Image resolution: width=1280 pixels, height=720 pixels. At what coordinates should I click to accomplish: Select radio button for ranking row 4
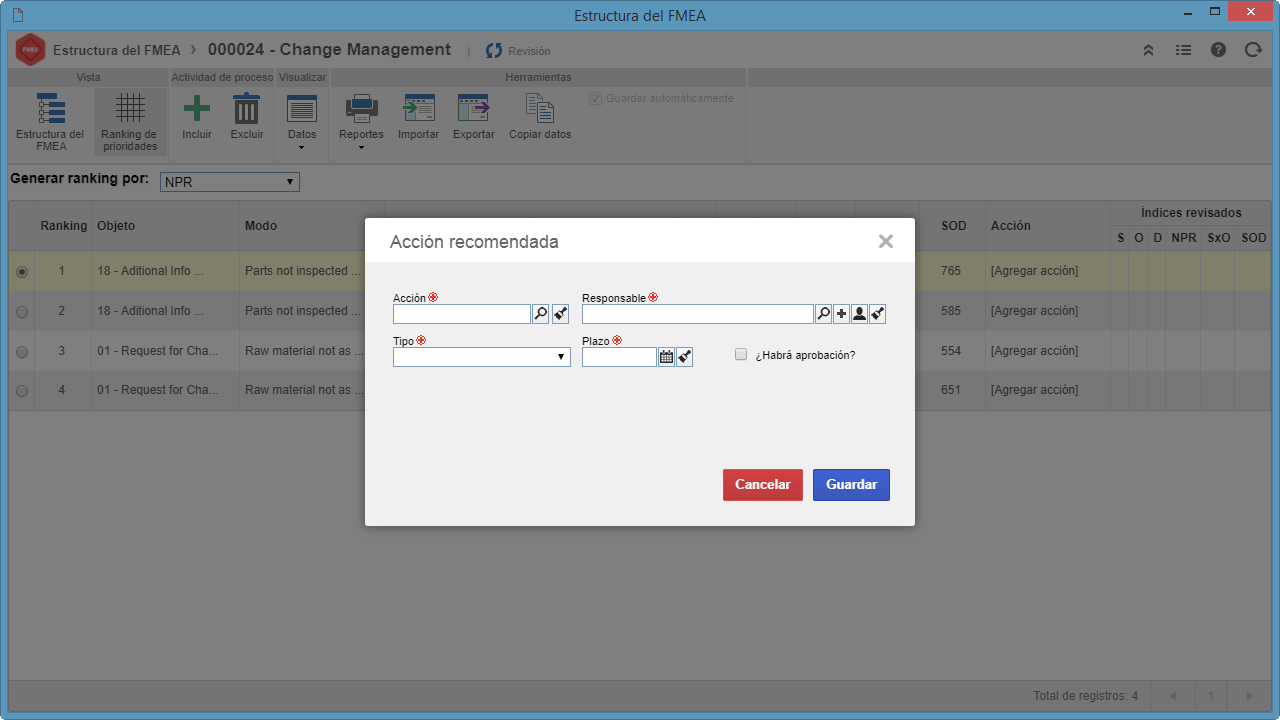pos(22,391)
